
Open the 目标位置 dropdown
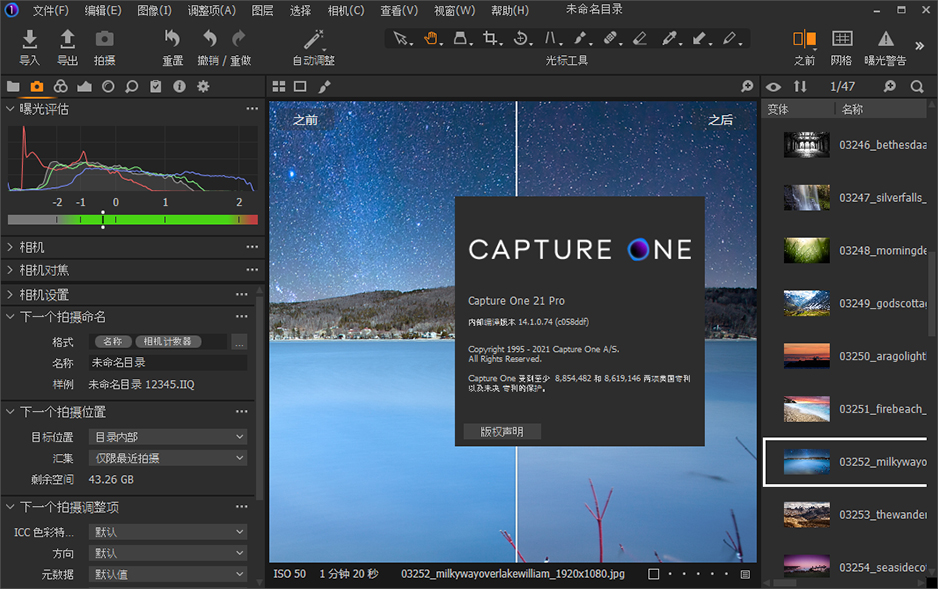coord(167,437)
